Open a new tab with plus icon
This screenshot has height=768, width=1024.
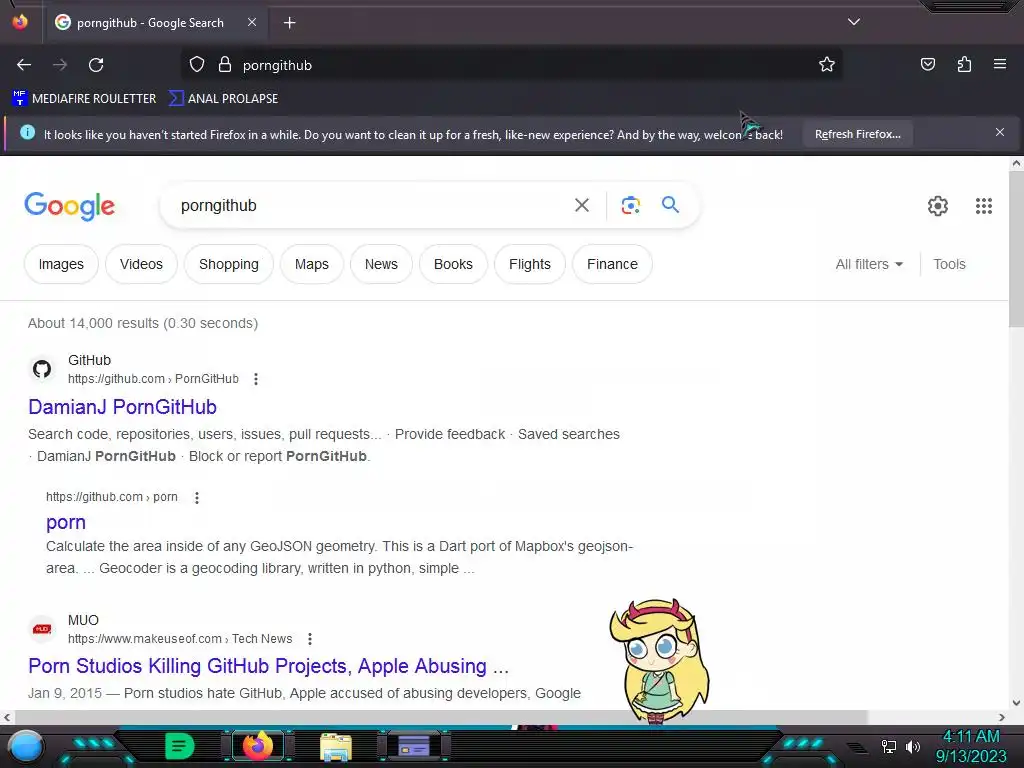(289, 23)
